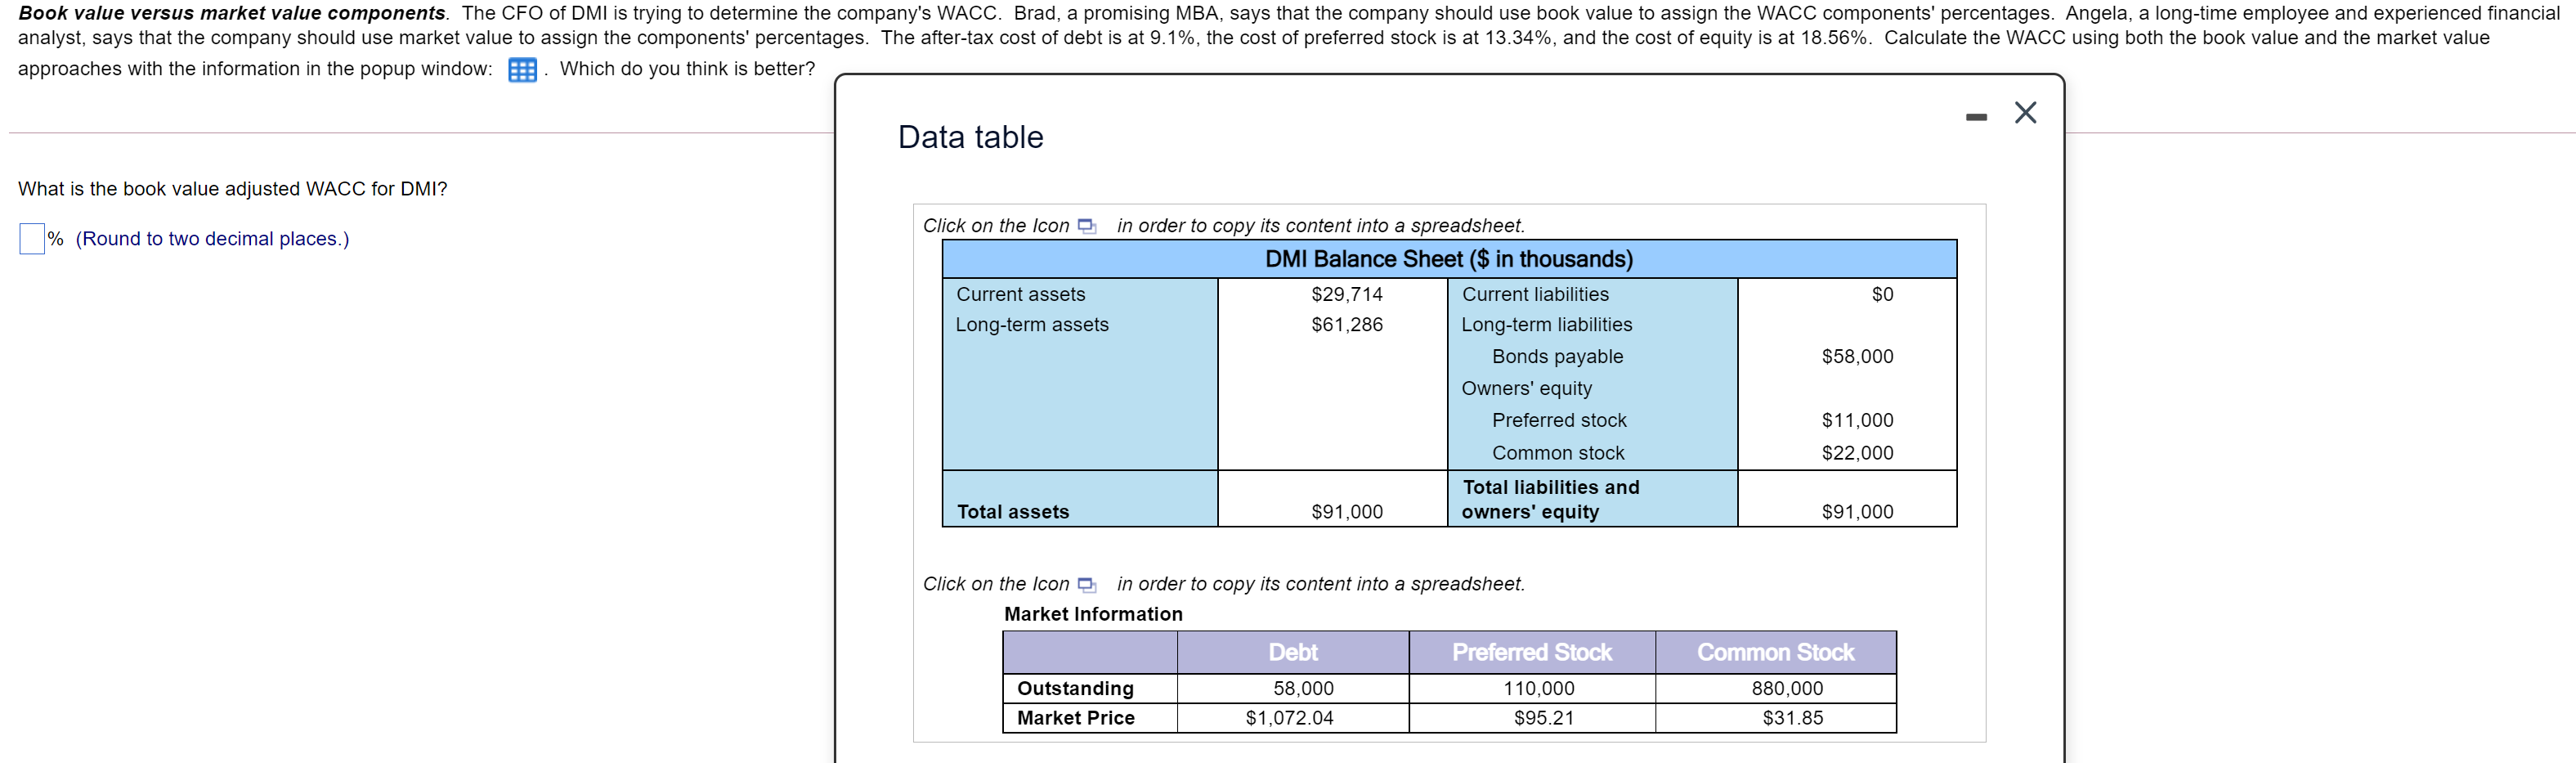
Task: Click the 'Bonds payable' label
Action: tap(1557, 357)
